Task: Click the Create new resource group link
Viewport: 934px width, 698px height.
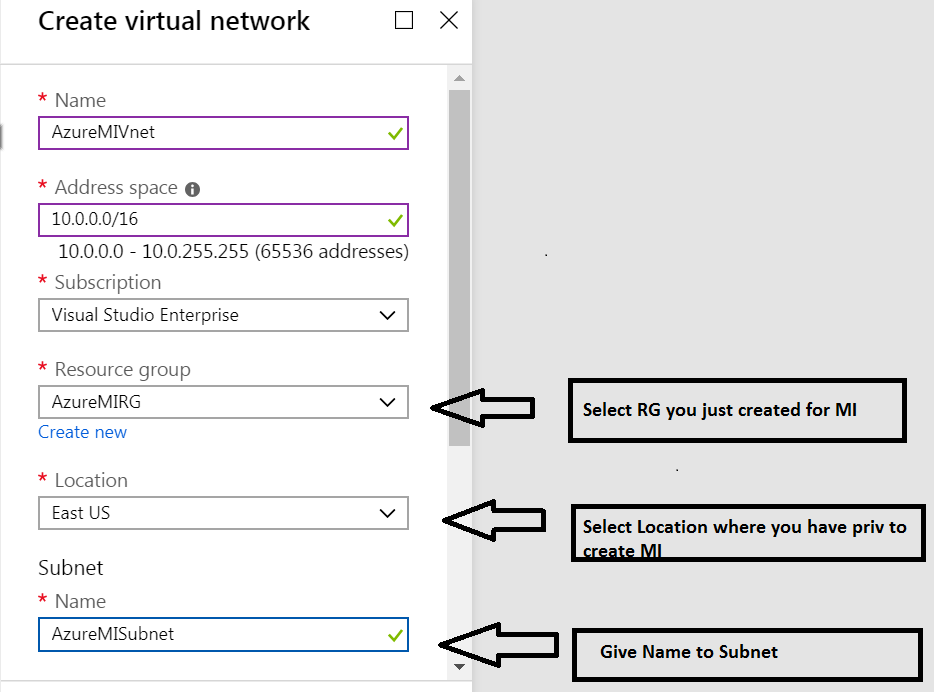Action: coord(82,432)
